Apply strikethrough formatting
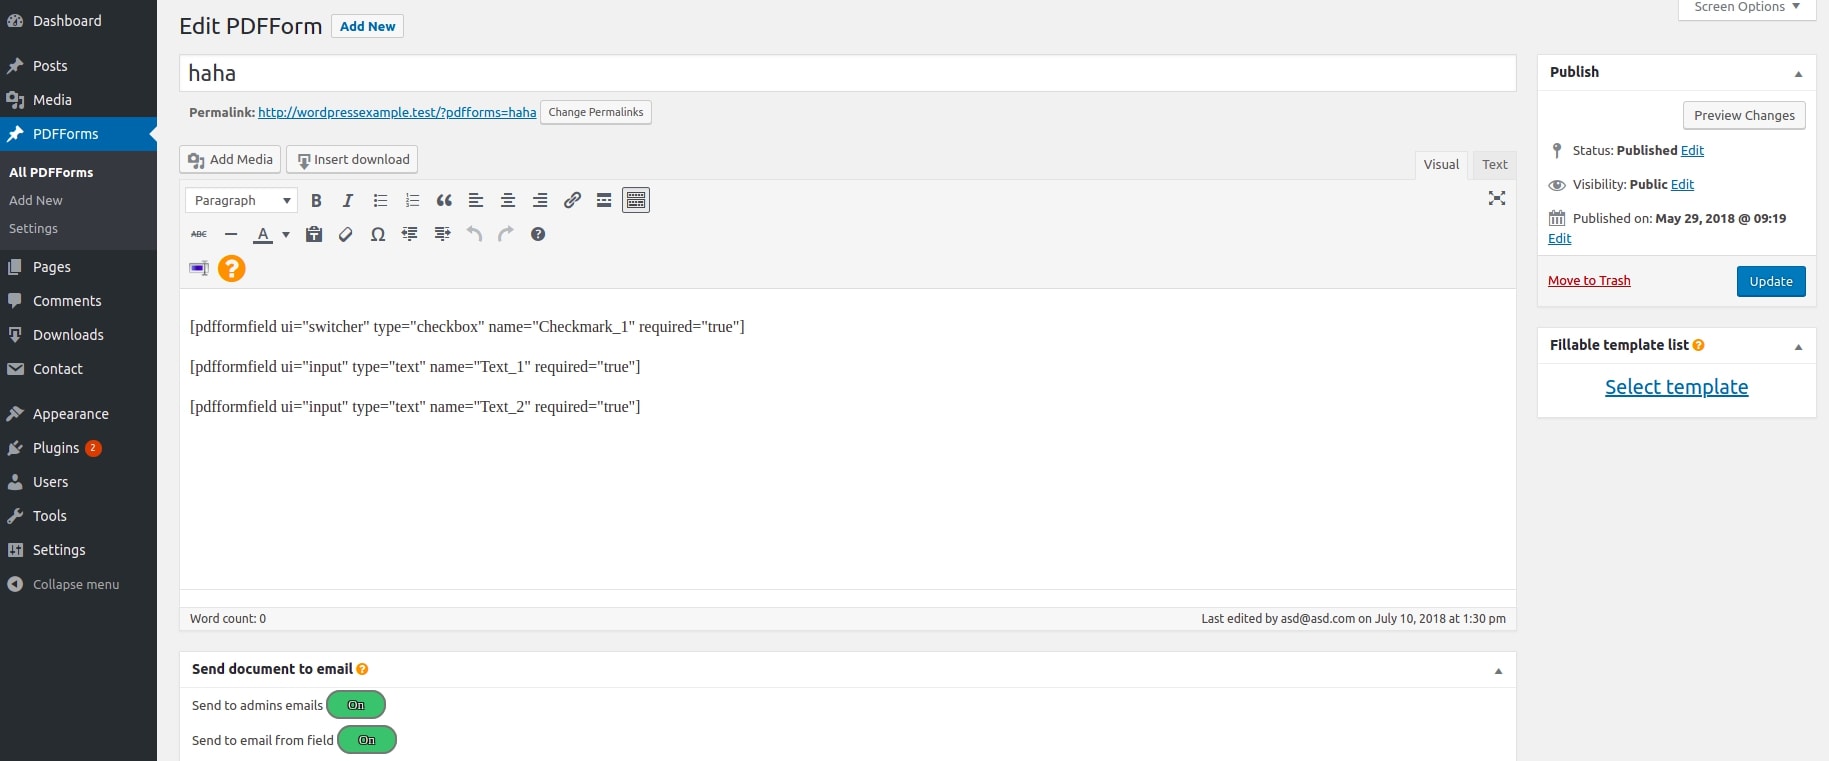The image size is (1829, 761). (x=199, y=234)
